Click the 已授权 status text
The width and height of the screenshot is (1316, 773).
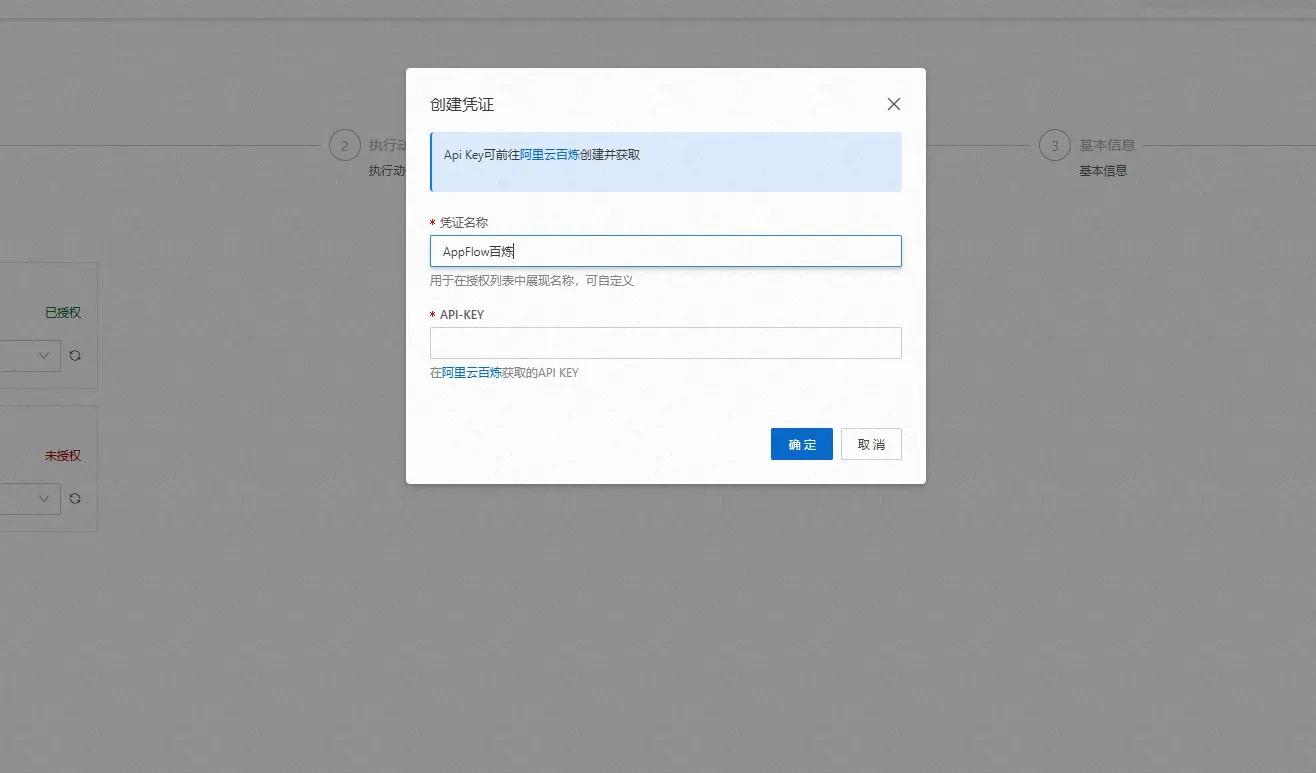(x=63, y=312)
